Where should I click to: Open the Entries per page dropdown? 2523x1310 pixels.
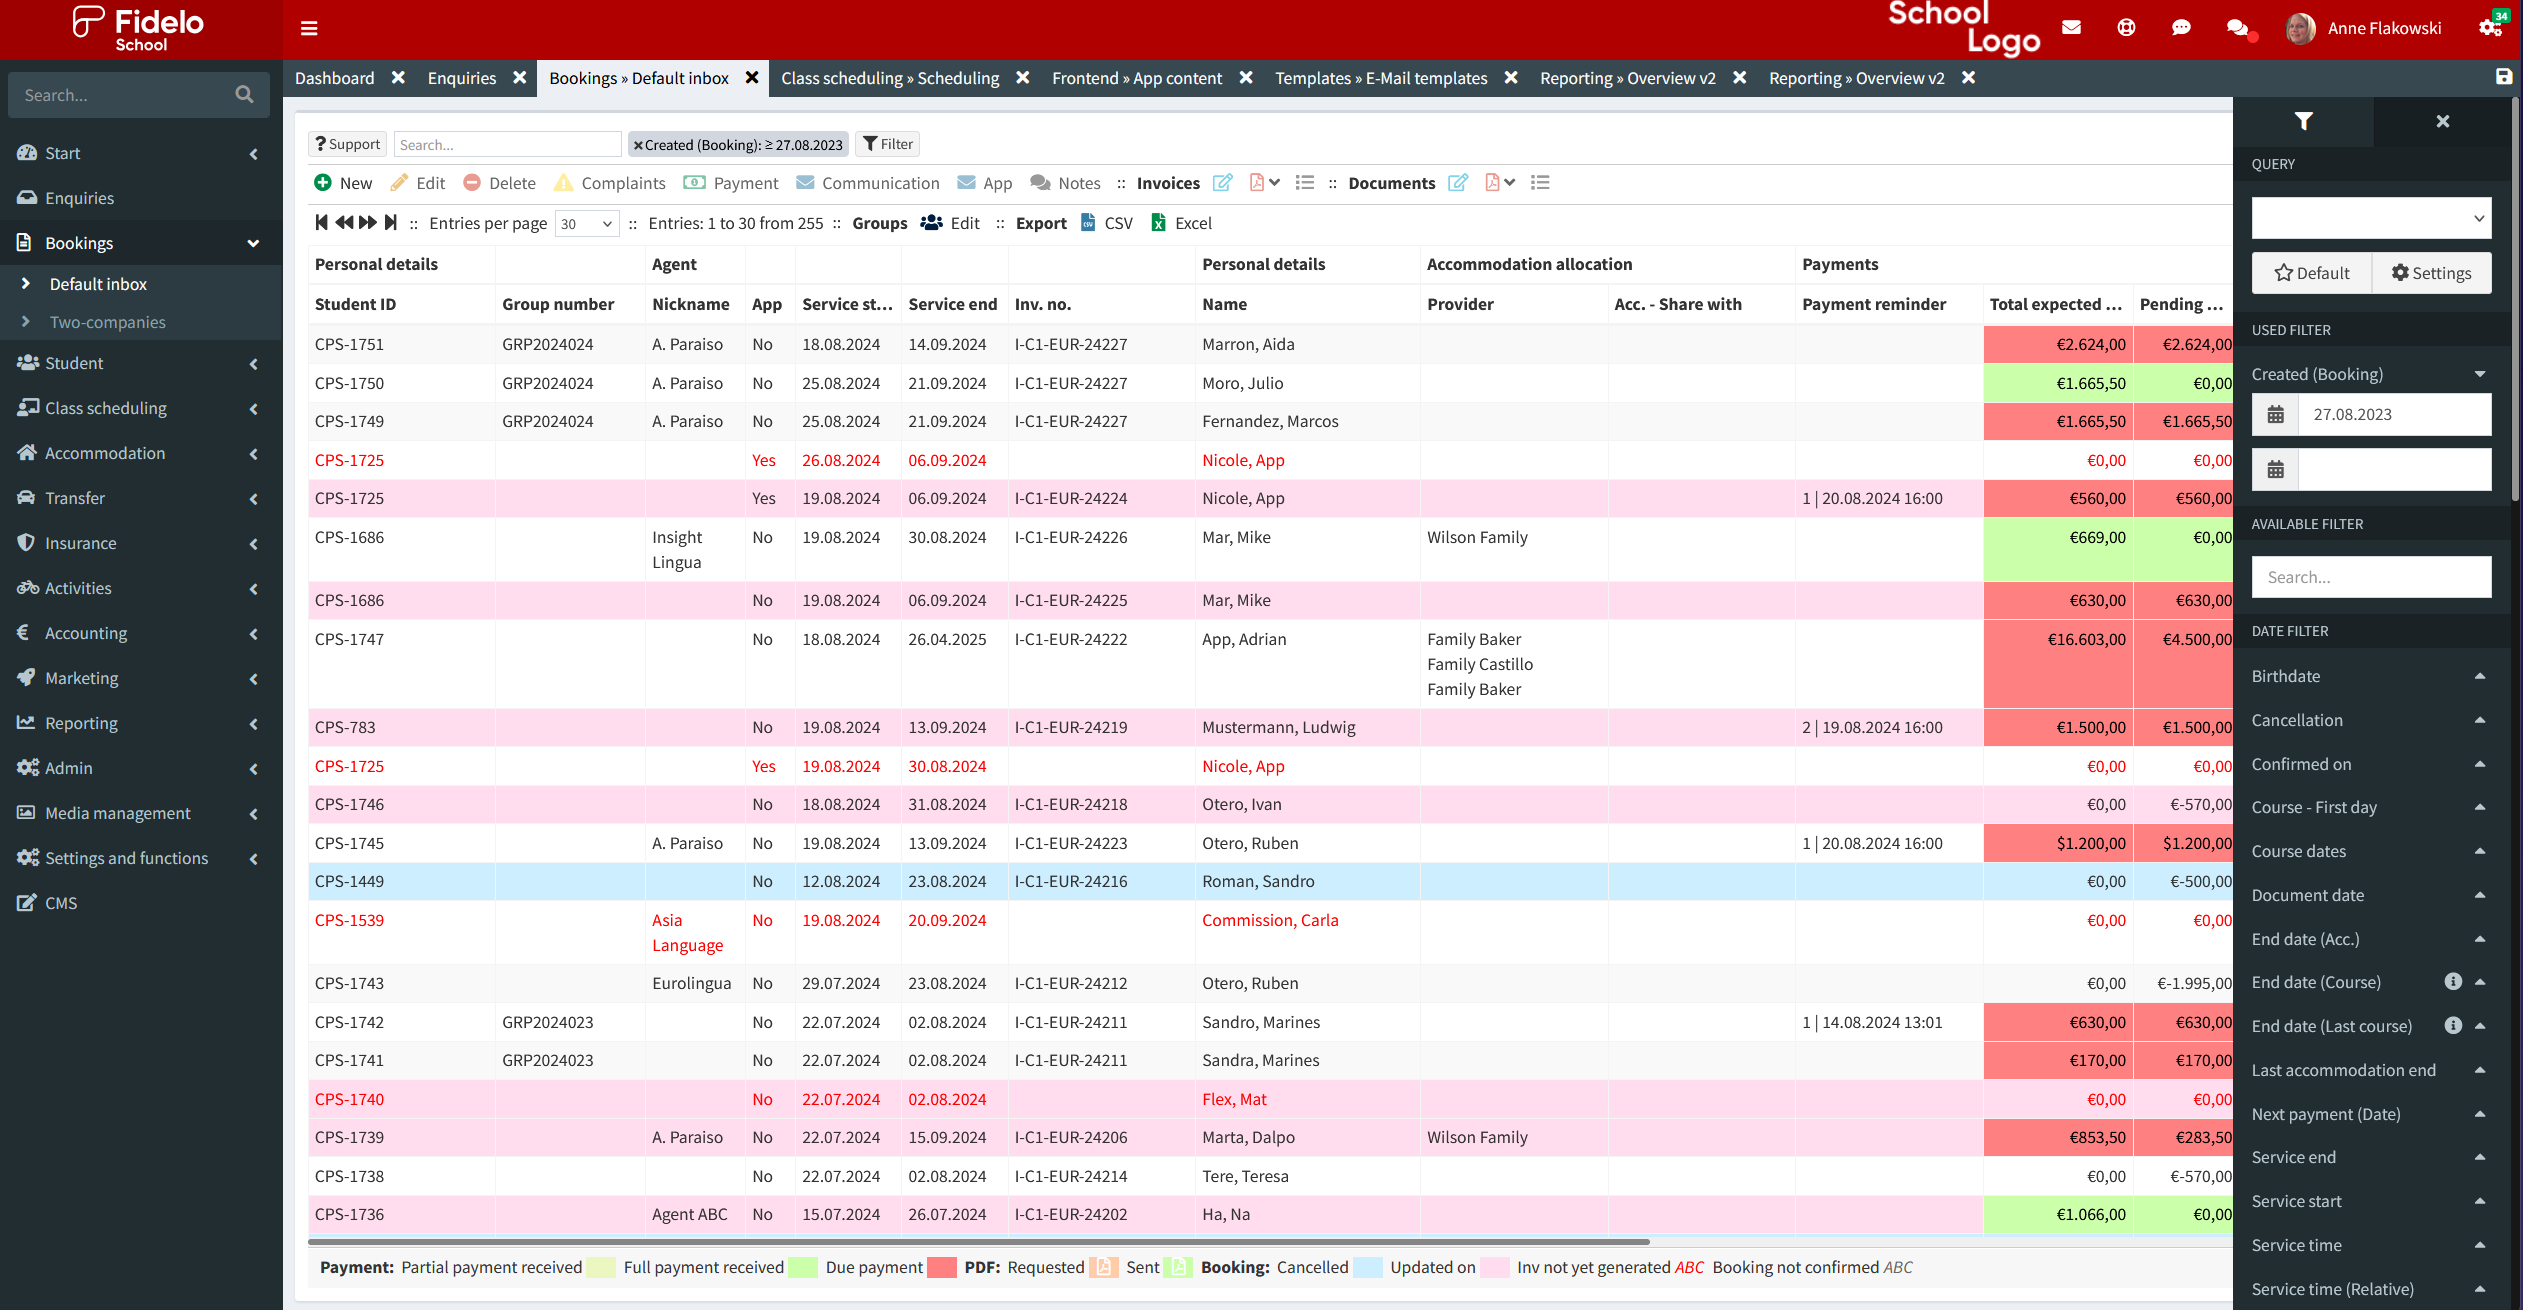tap(587, 224)
